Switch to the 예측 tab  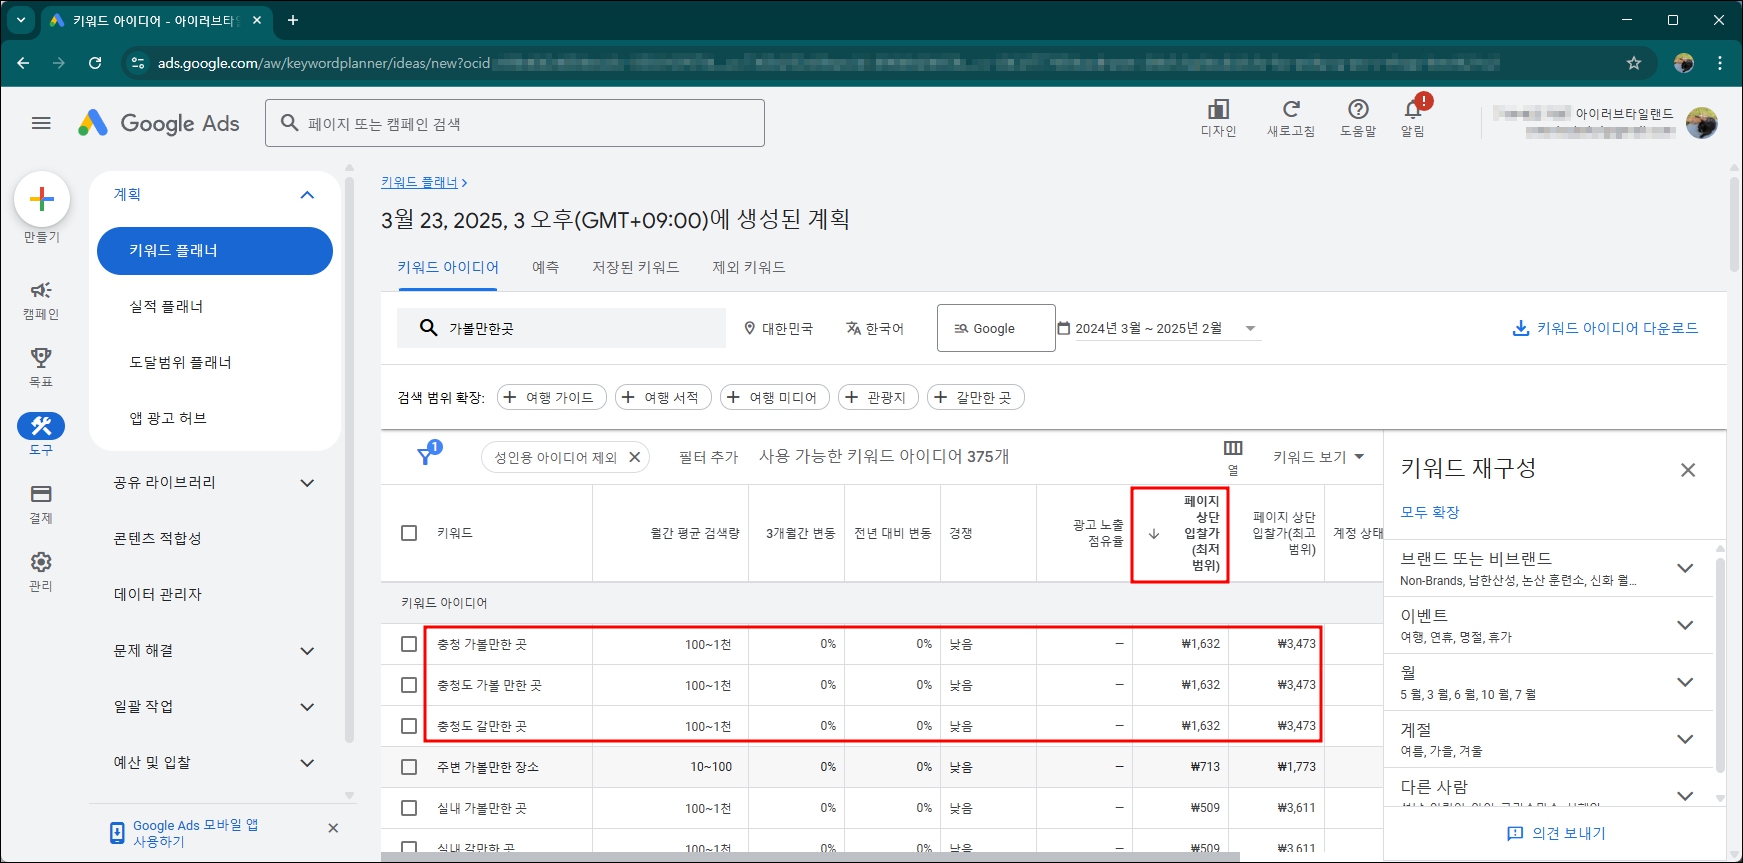pos(545,267)
